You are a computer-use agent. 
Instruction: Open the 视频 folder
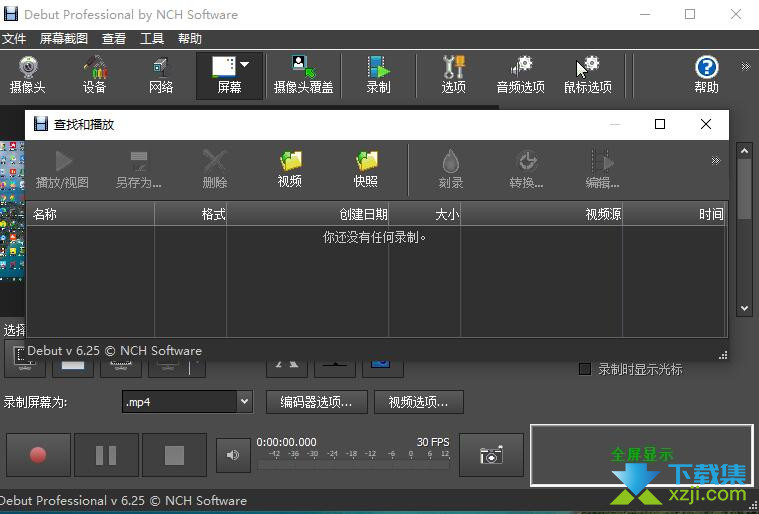pyautogui.click(x=290, y=170)
